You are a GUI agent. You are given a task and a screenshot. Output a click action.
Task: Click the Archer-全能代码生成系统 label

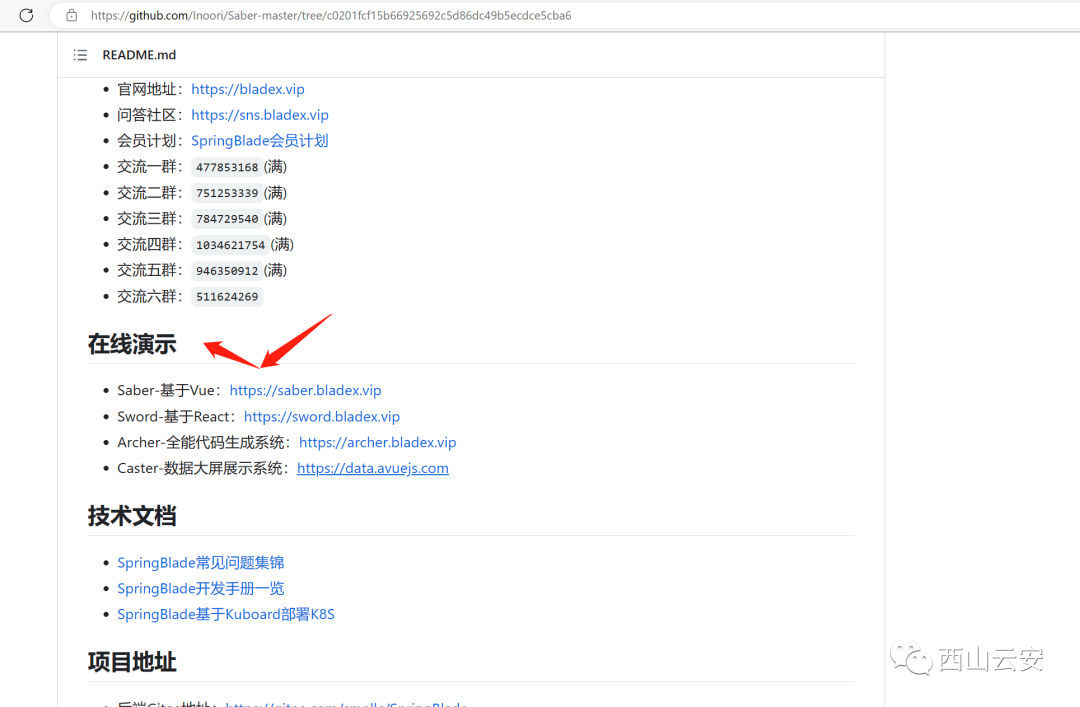coord(201,442)
